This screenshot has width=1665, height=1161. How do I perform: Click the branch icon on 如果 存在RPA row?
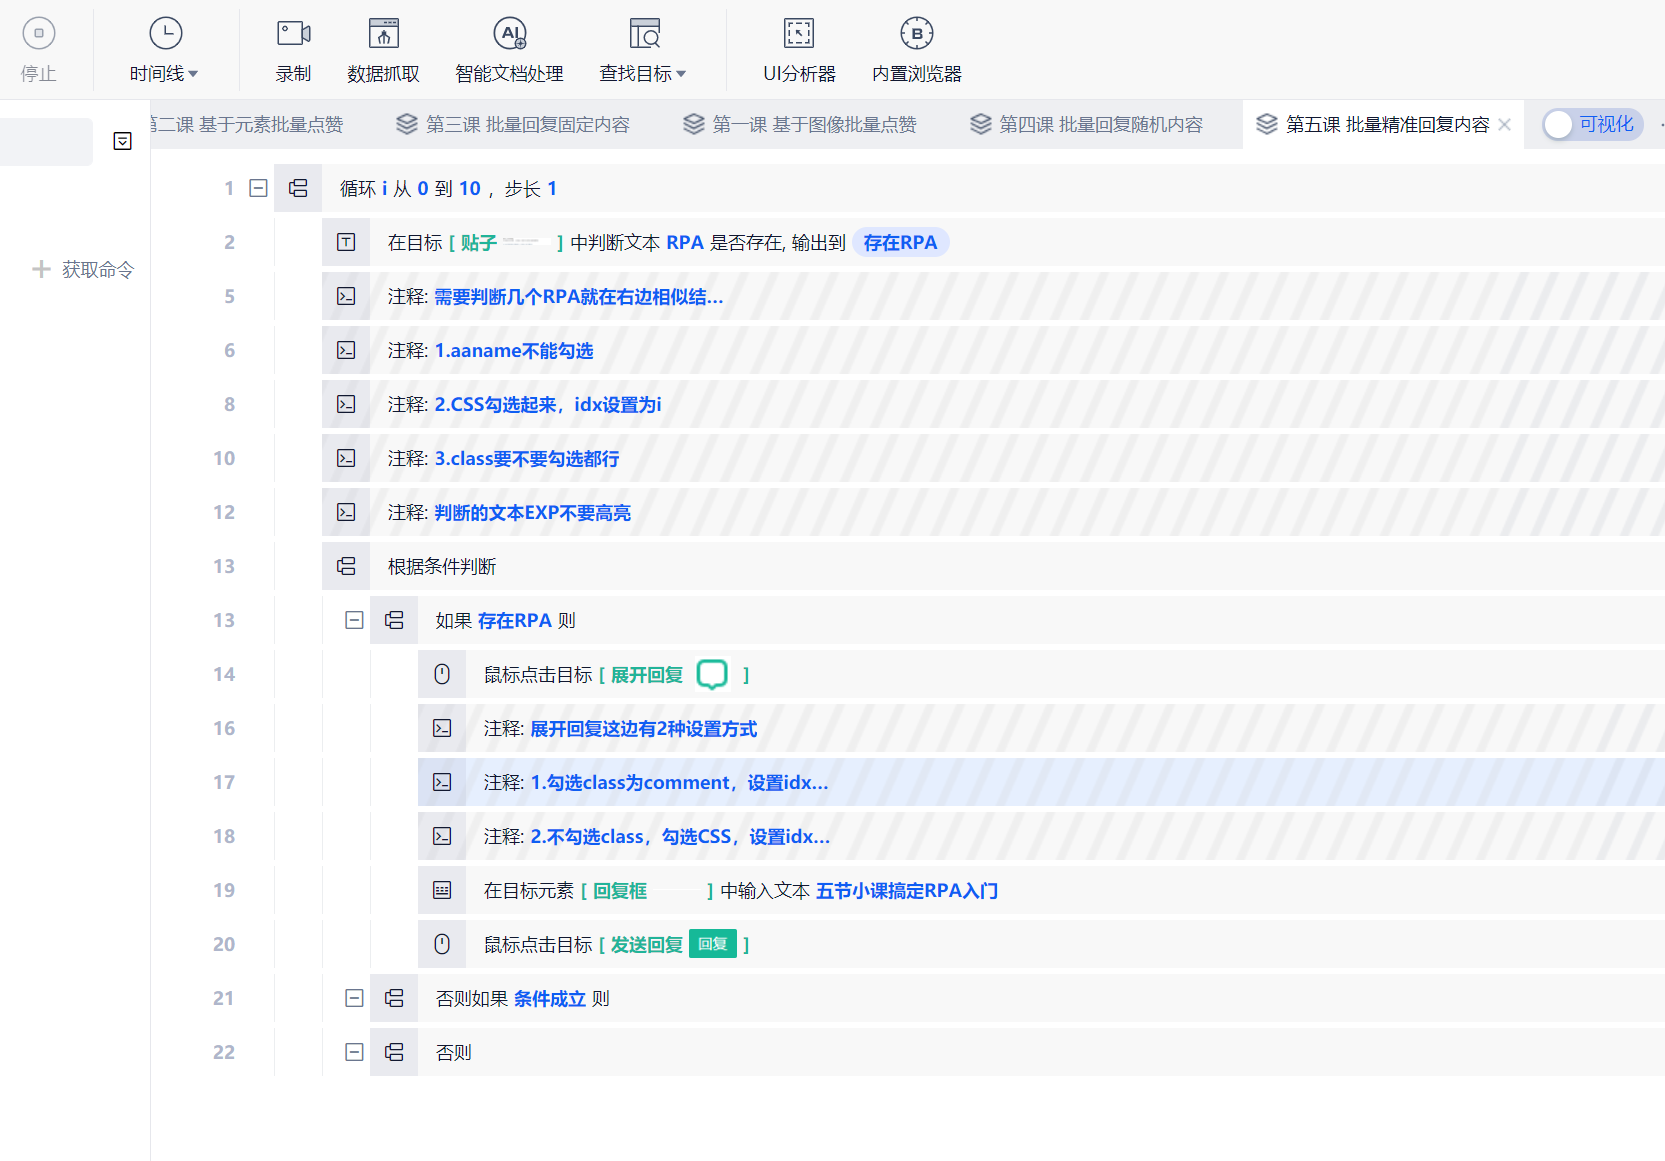(394, 620)
